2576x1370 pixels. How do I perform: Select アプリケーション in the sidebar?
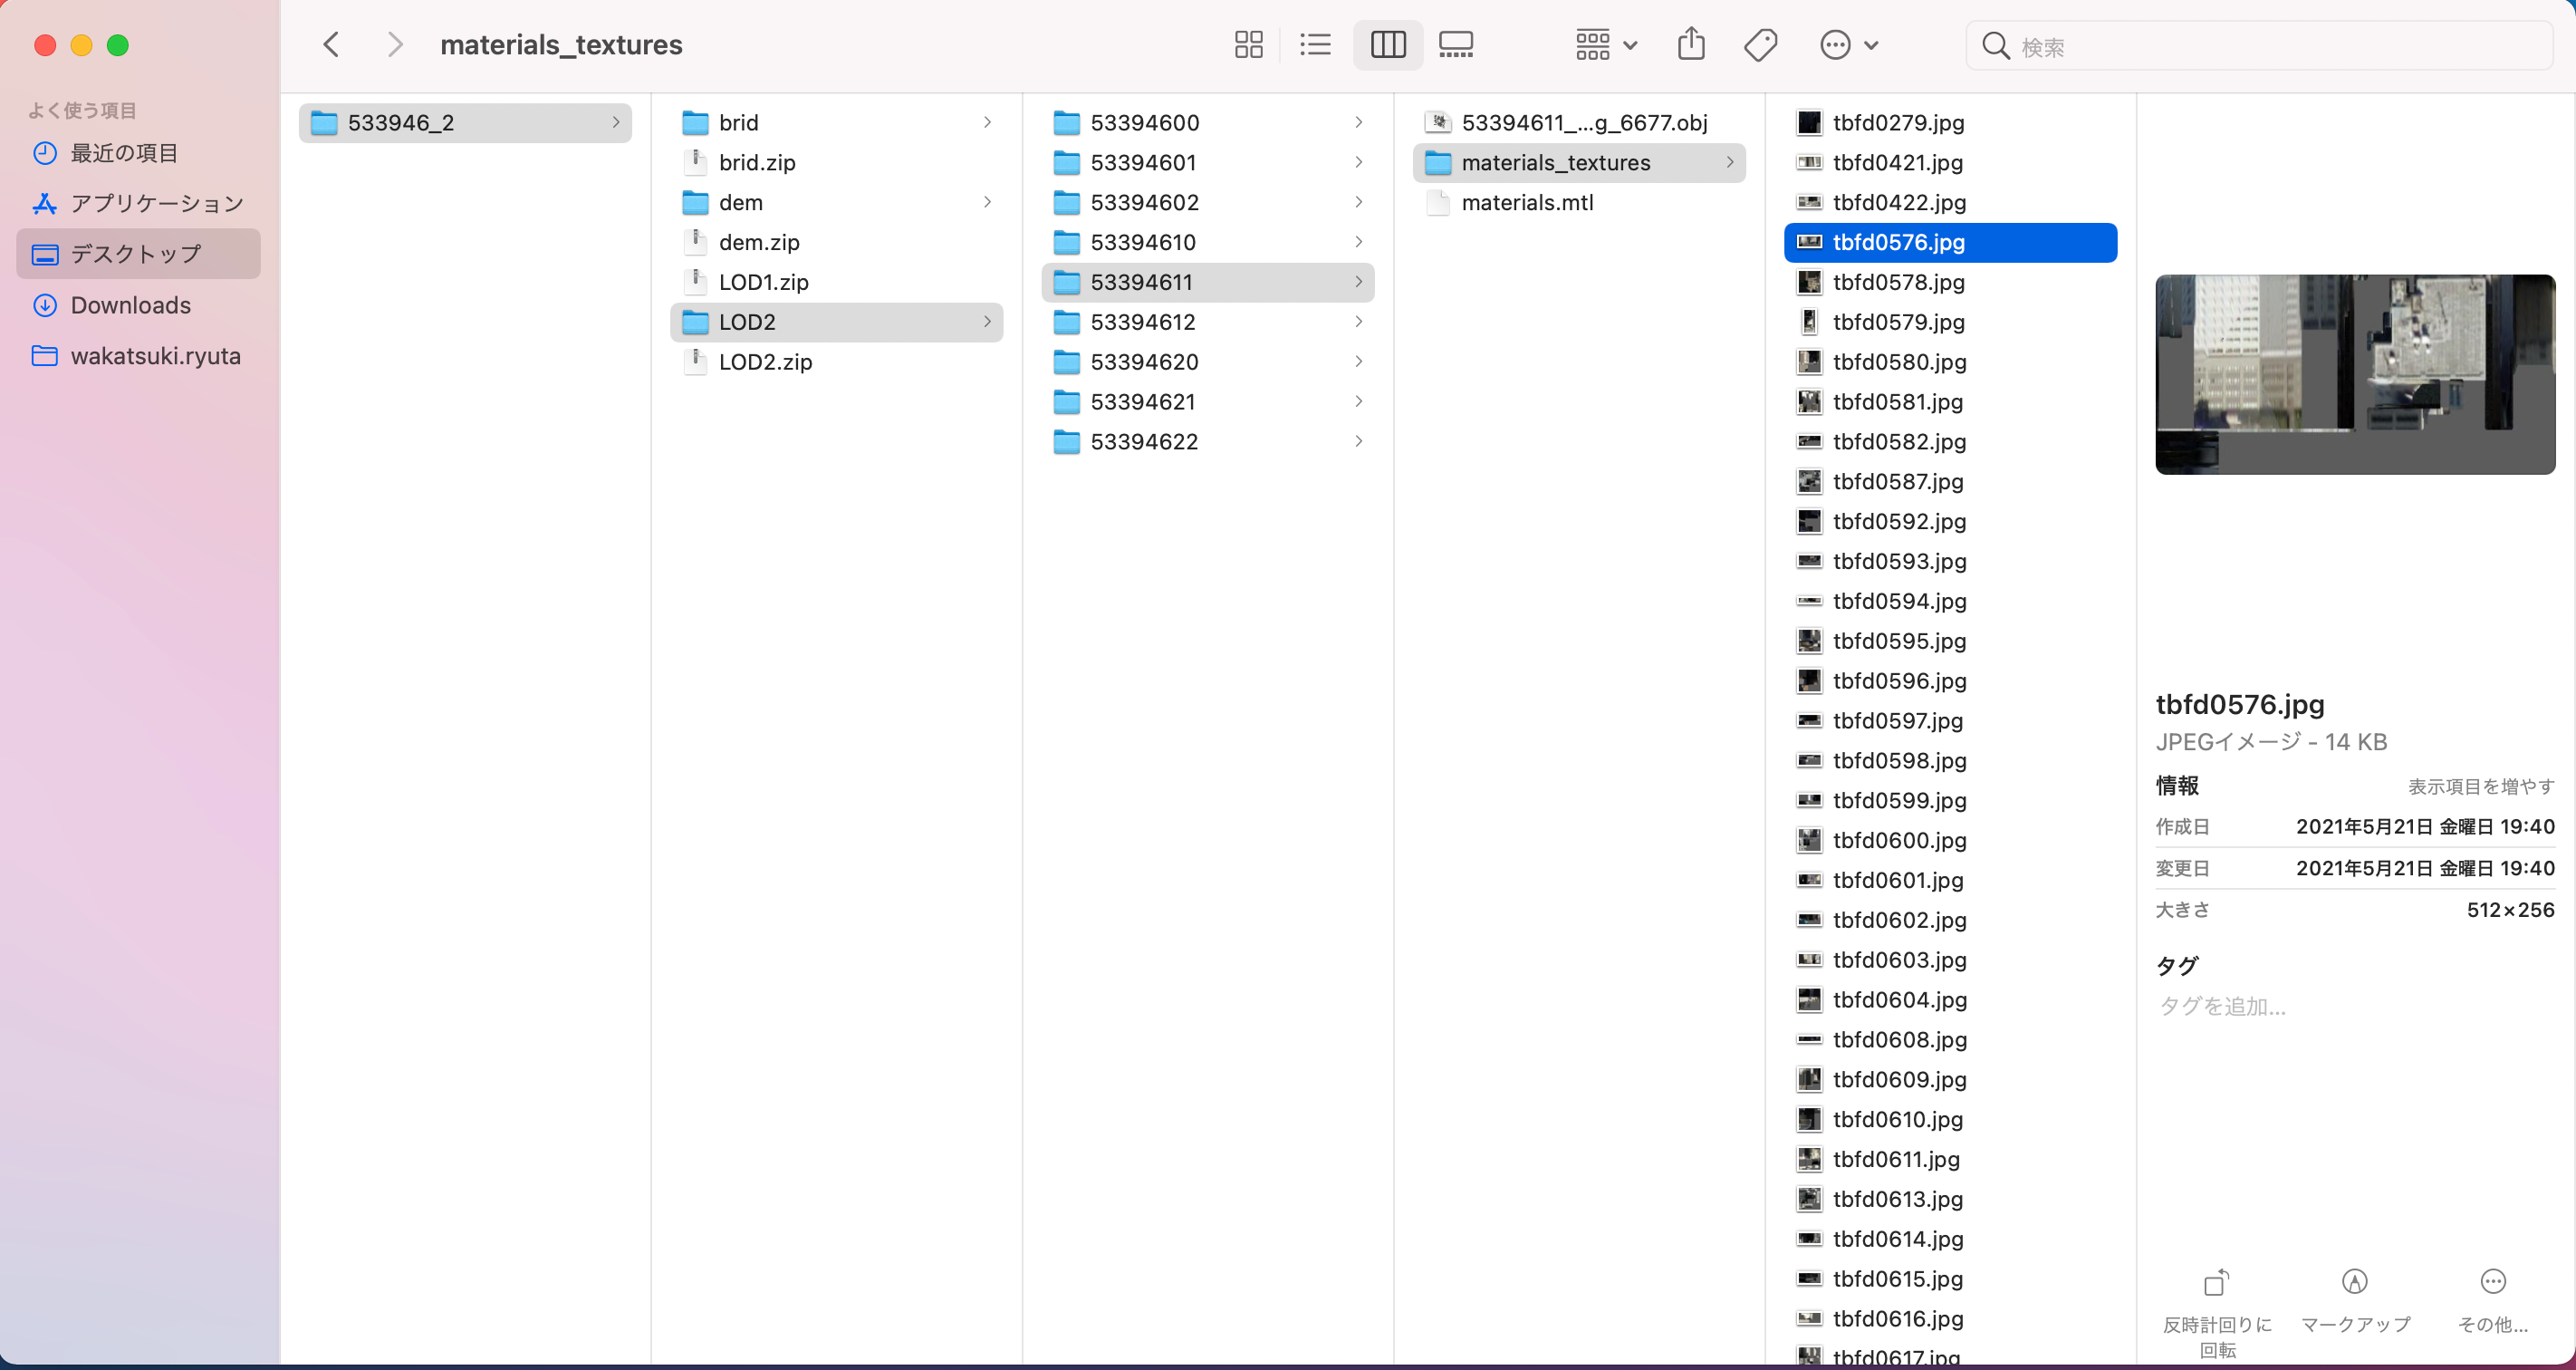138,203
